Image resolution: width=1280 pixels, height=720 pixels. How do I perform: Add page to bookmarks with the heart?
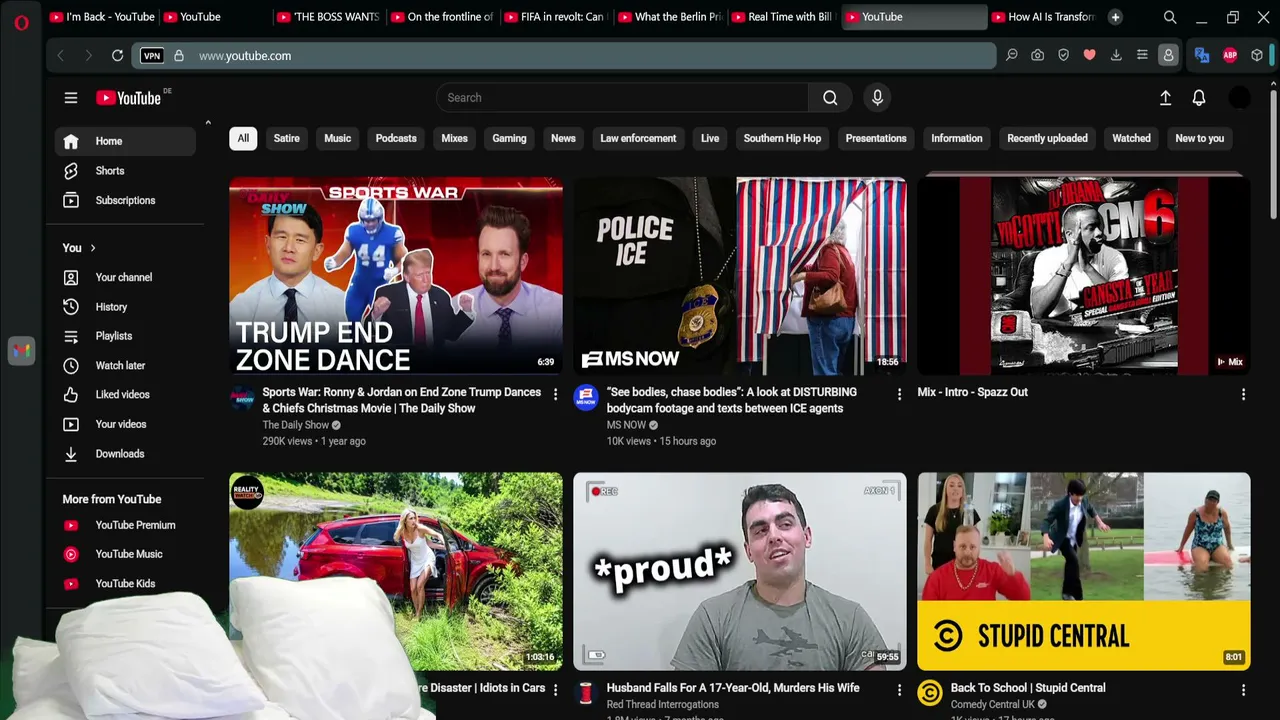tap(1090, 56)
